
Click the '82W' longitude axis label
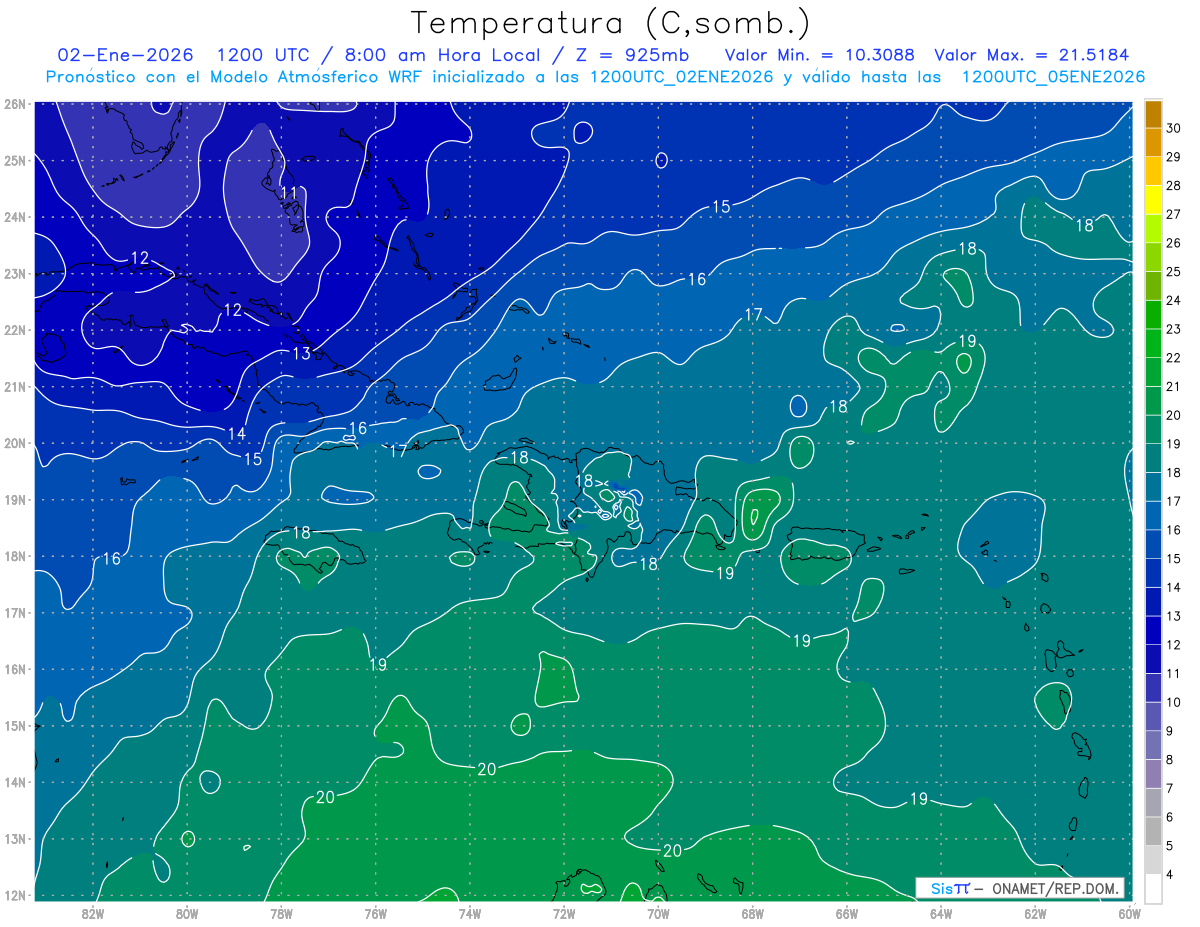pos(92,913)
